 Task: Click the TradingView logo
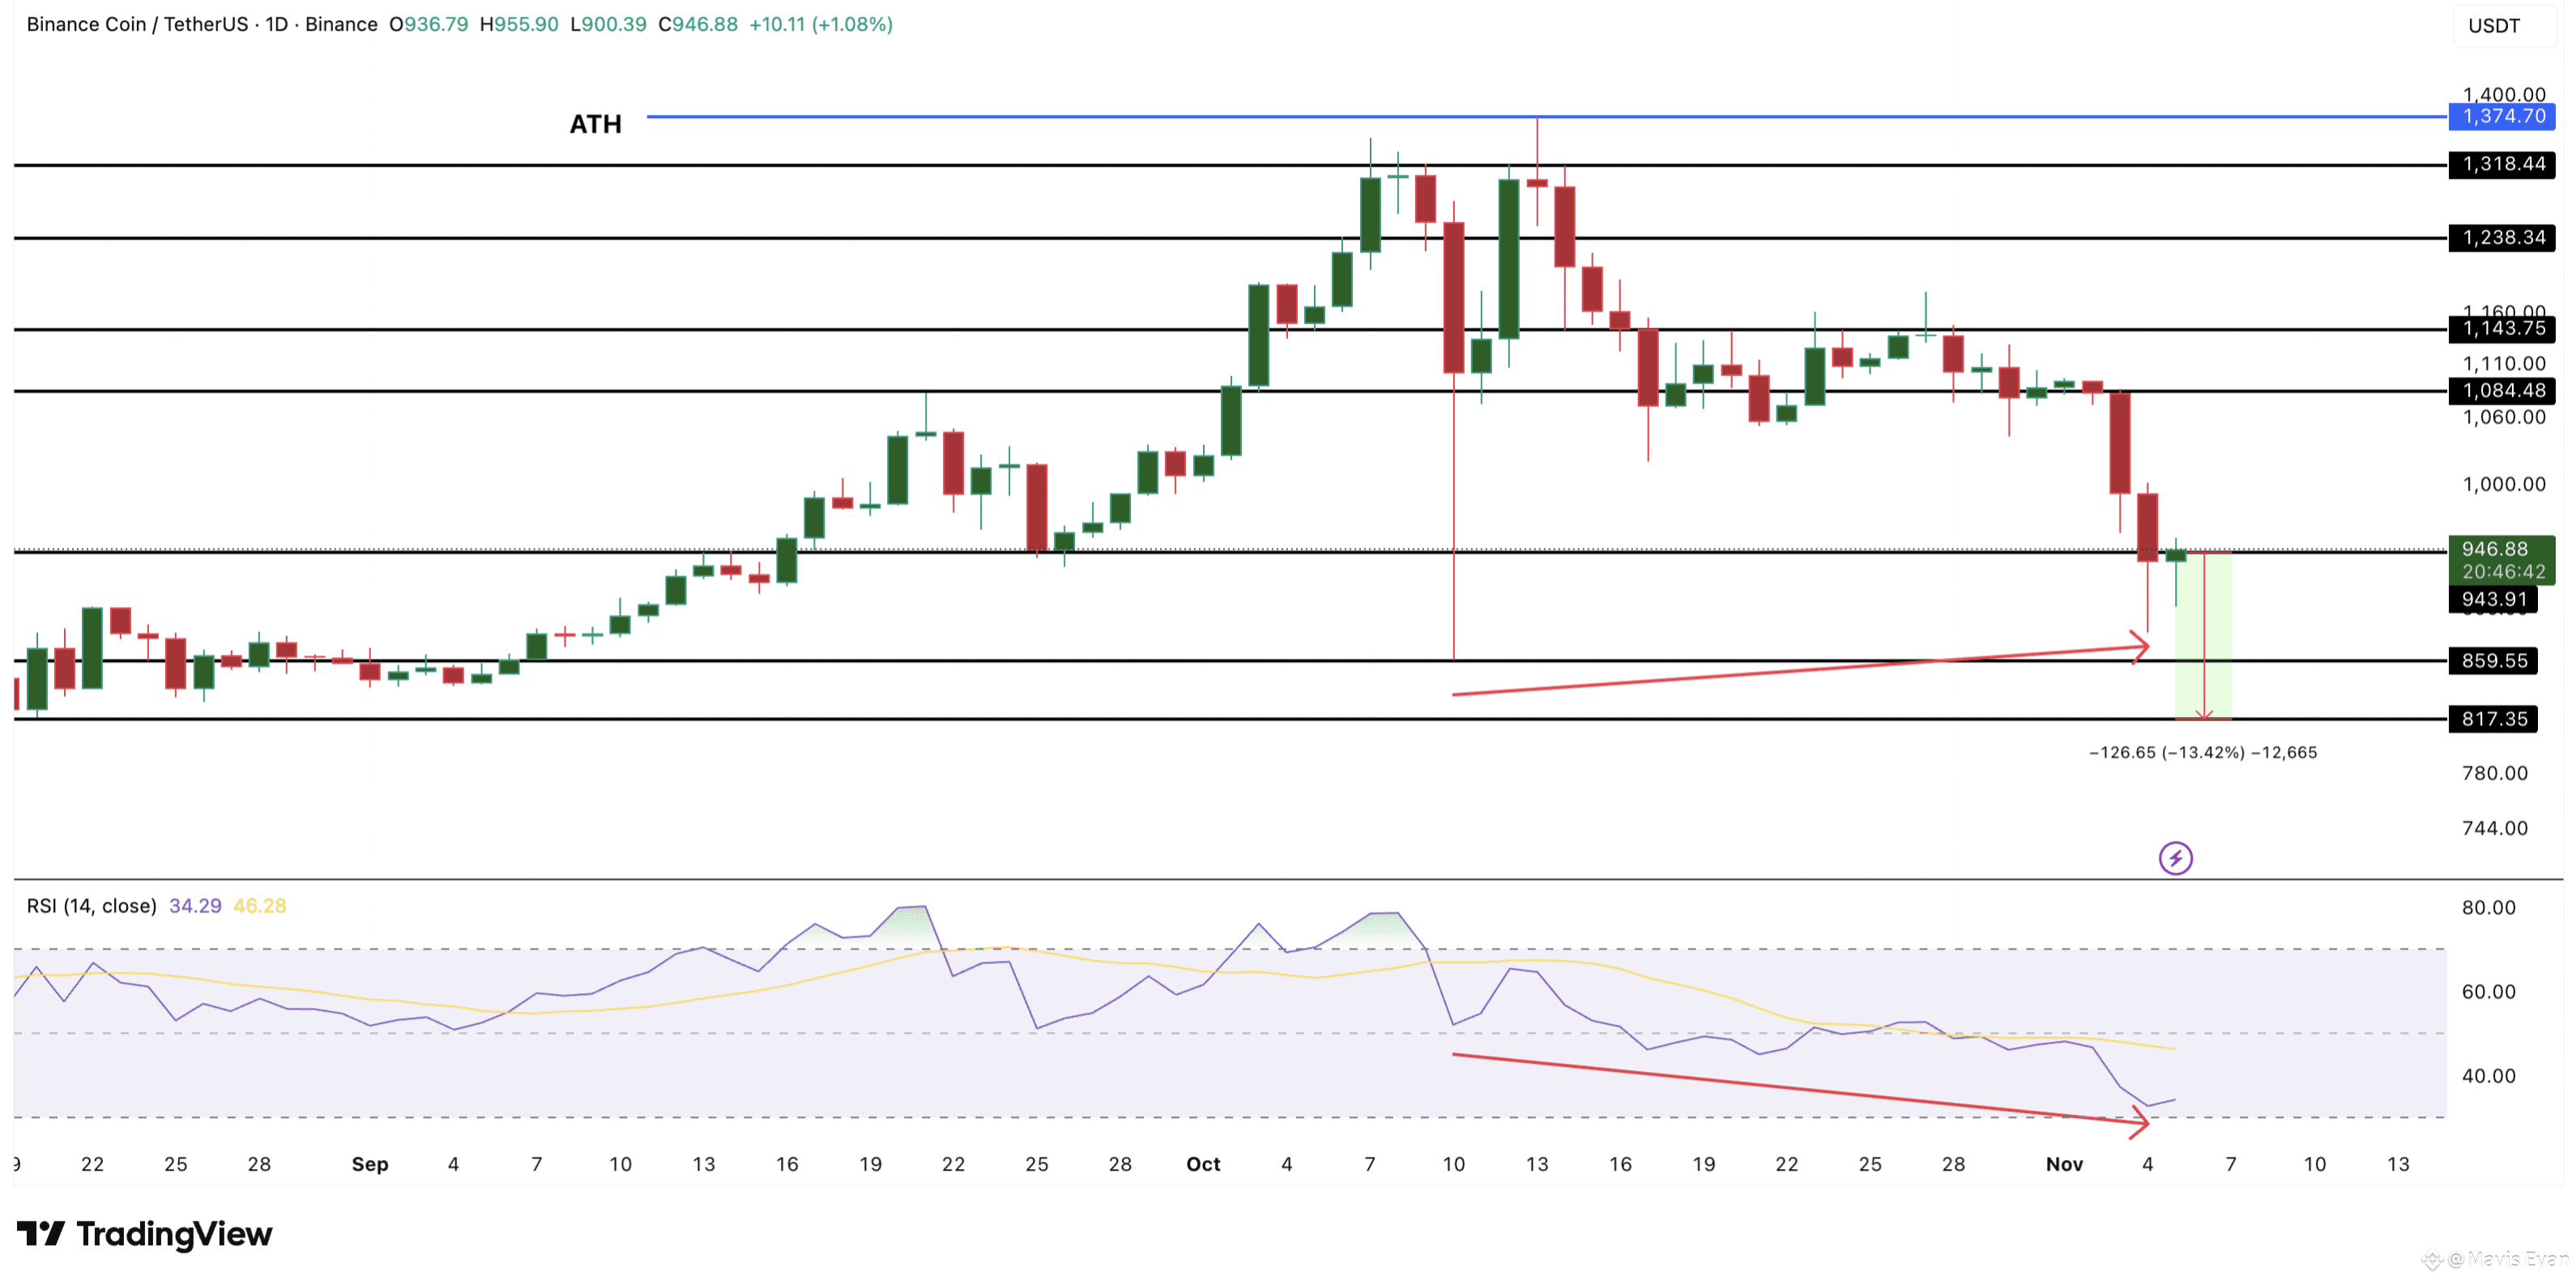click(x=145, y=1234)
